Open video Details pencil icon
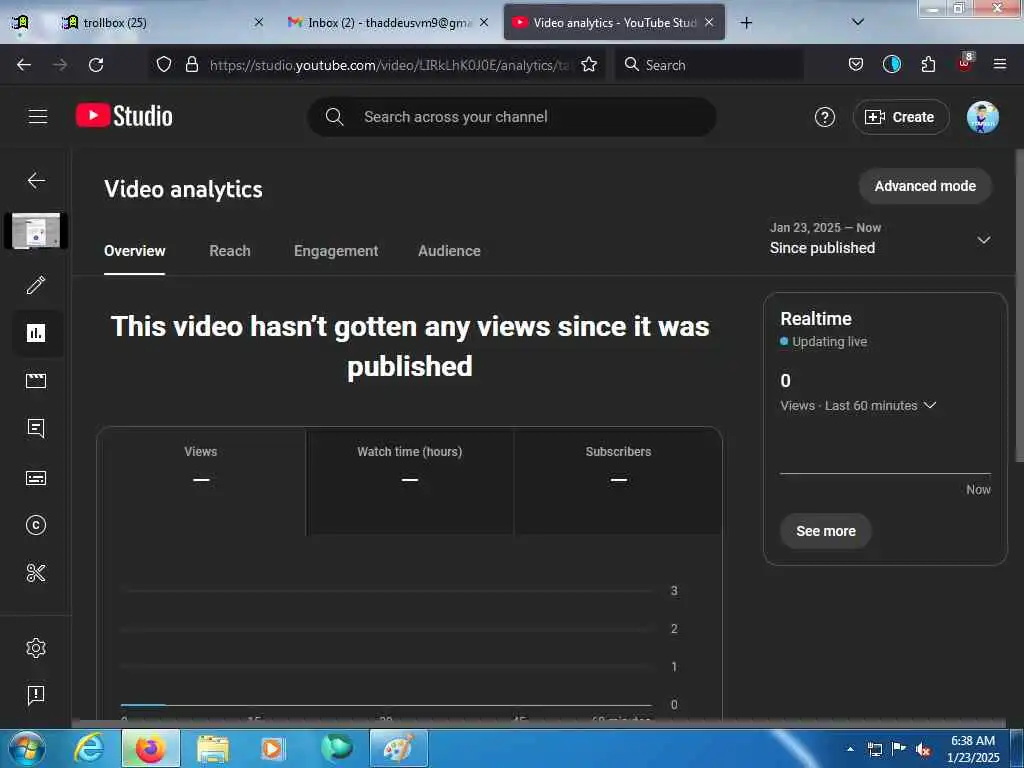Viewport: 1024px width, 768px height. click(x=36, y=285)
